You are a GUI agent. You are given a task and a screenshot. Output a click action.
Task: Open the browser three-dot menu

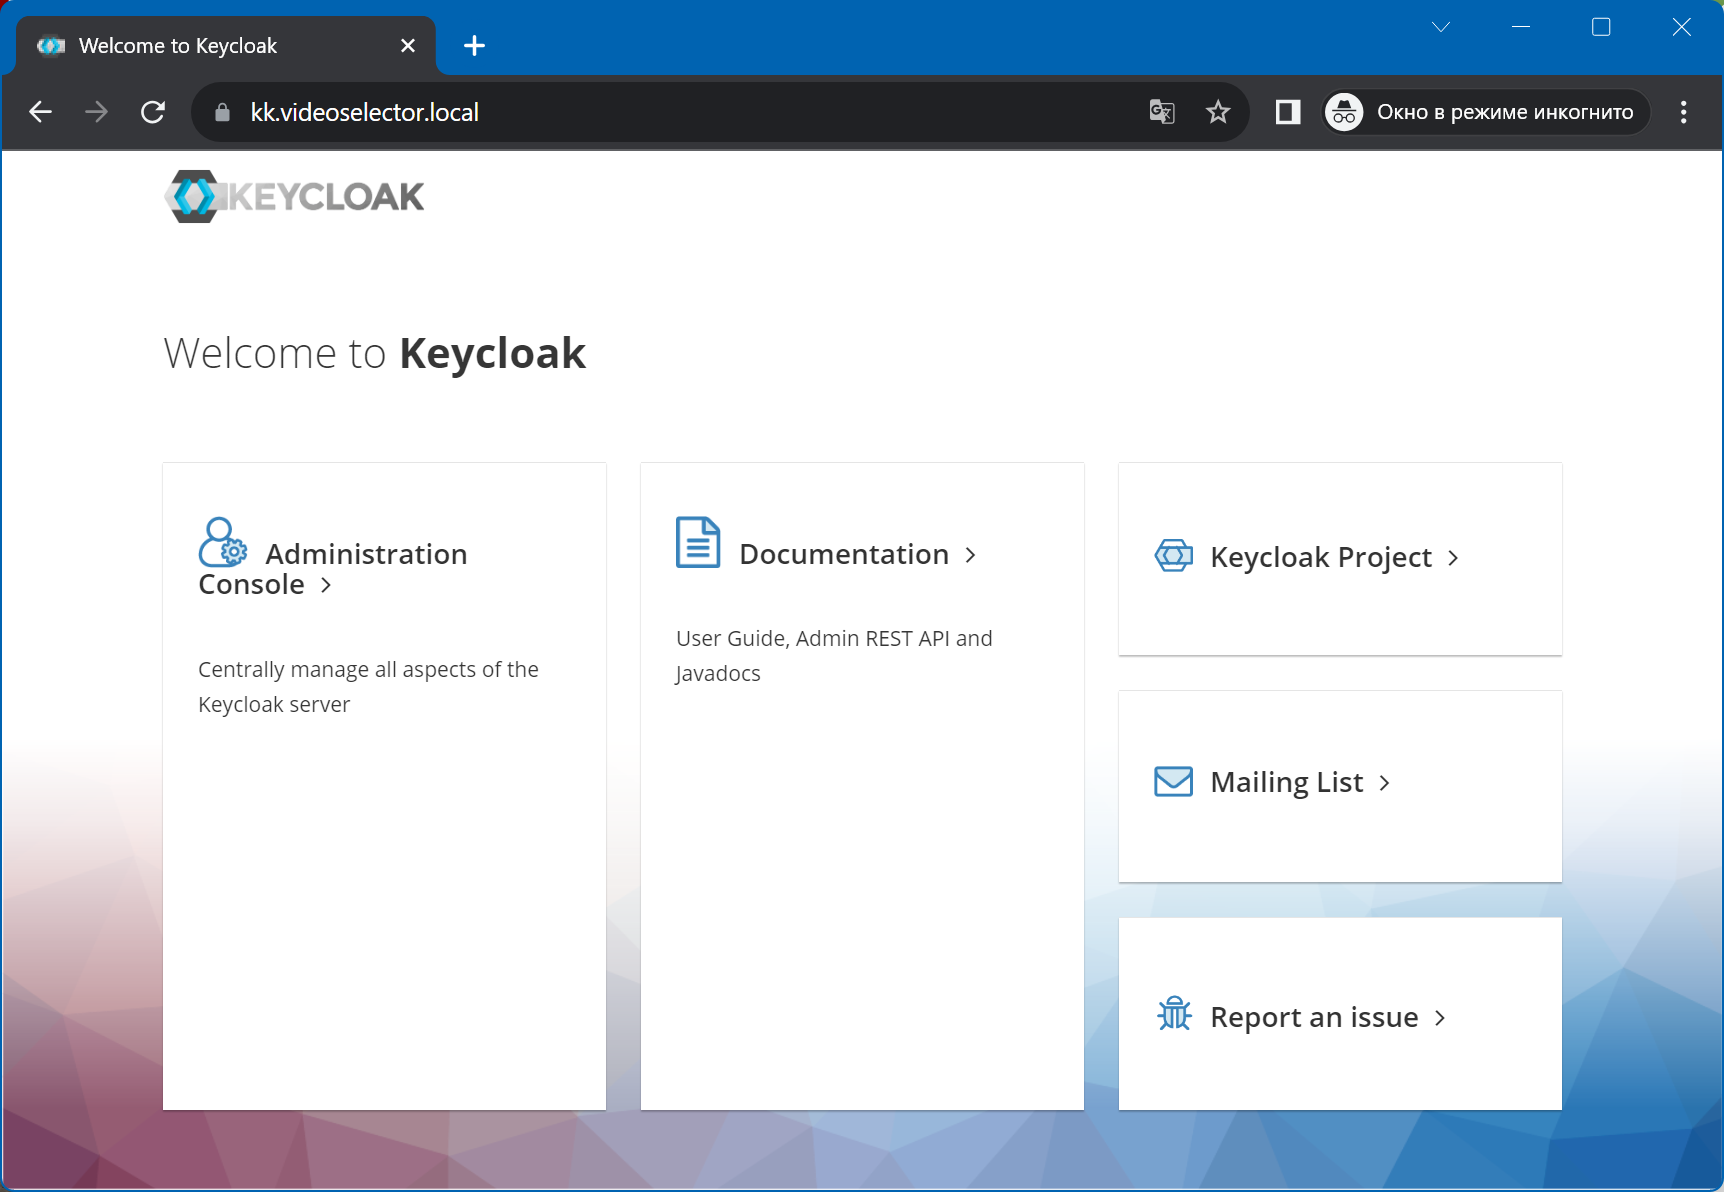[1684, 112]
